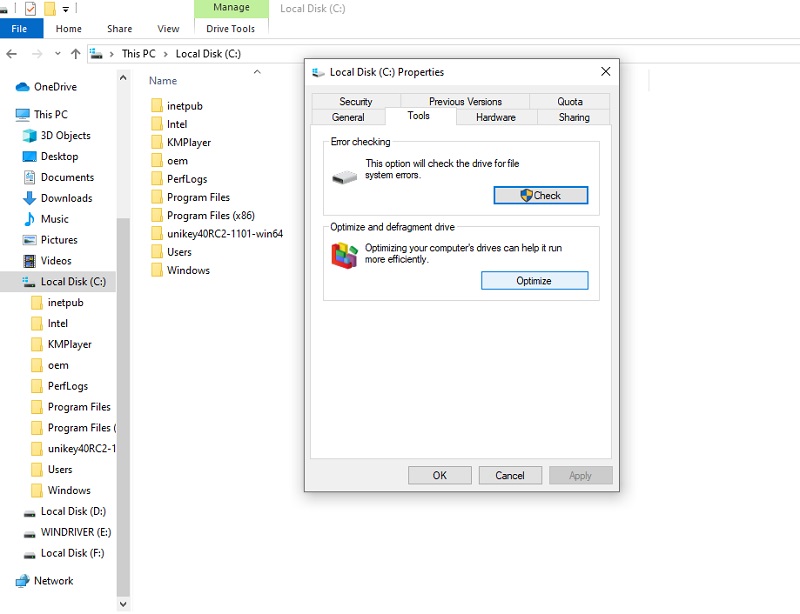Click Local Disk (C:) in address bar
This screenshot has height=614, width=800.
(208, 54)
